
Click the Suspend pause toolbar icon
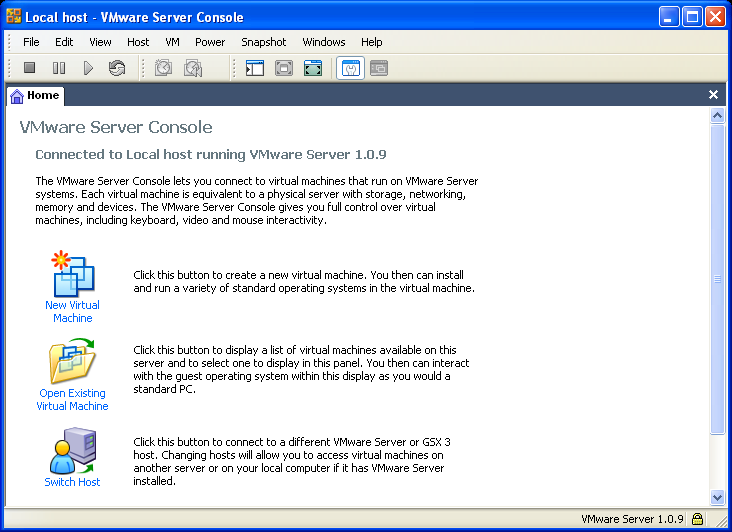(x=59, y=68)
